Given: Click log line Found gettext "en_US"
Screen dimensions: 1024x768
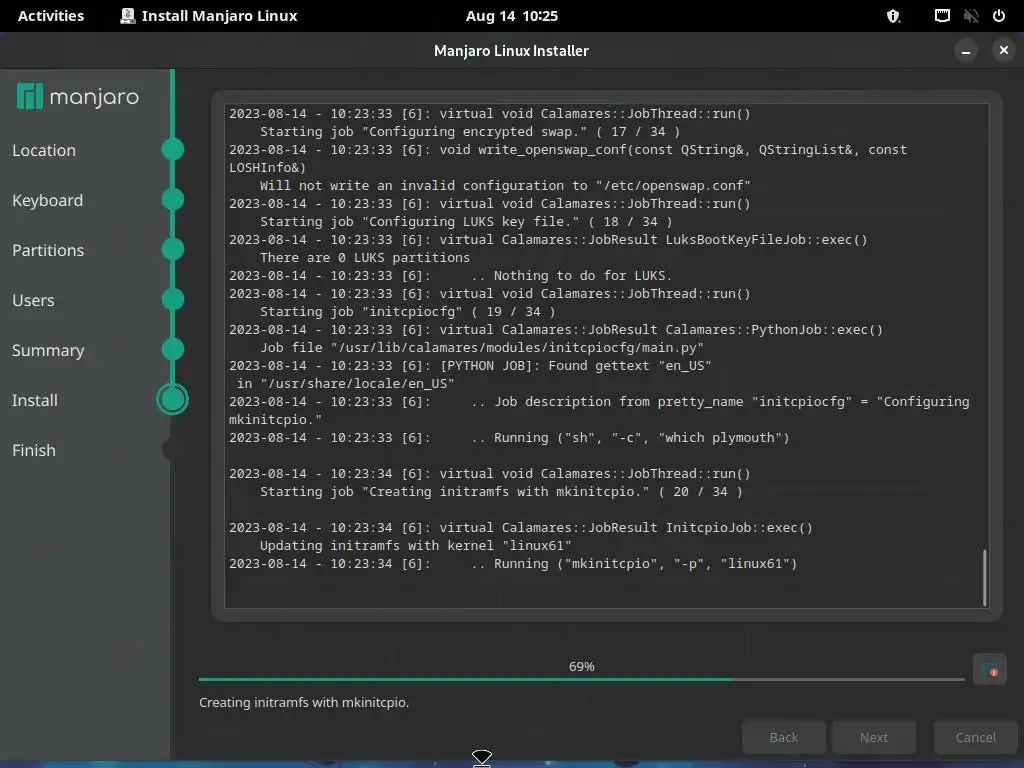Looking at the screenshot, I should coord(470,366).
